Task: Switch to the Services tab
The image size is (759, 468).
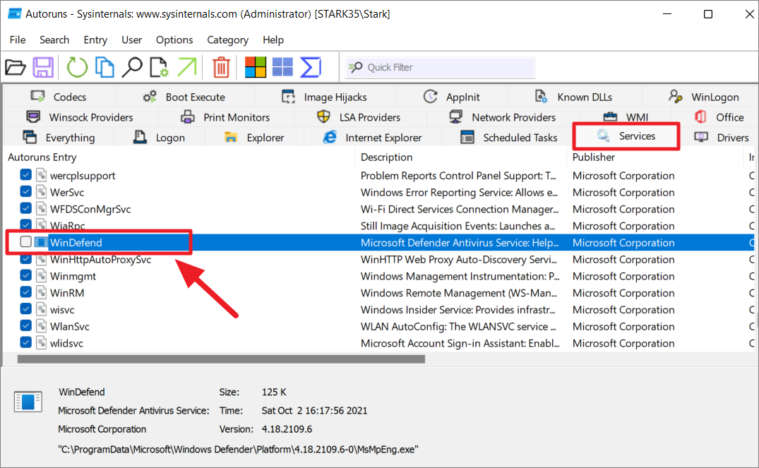Action: (626, 136)
